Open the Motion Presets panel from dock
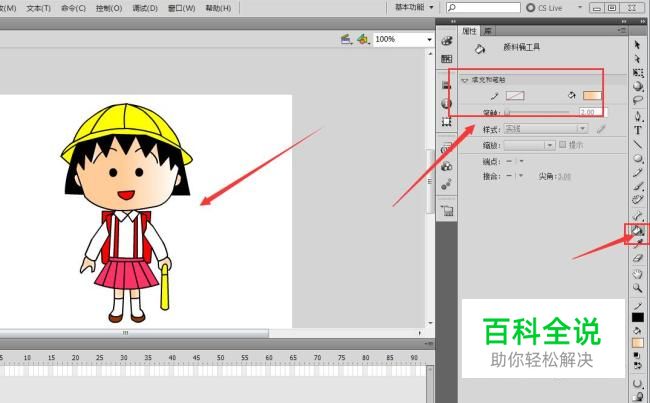 coord(446,185)
